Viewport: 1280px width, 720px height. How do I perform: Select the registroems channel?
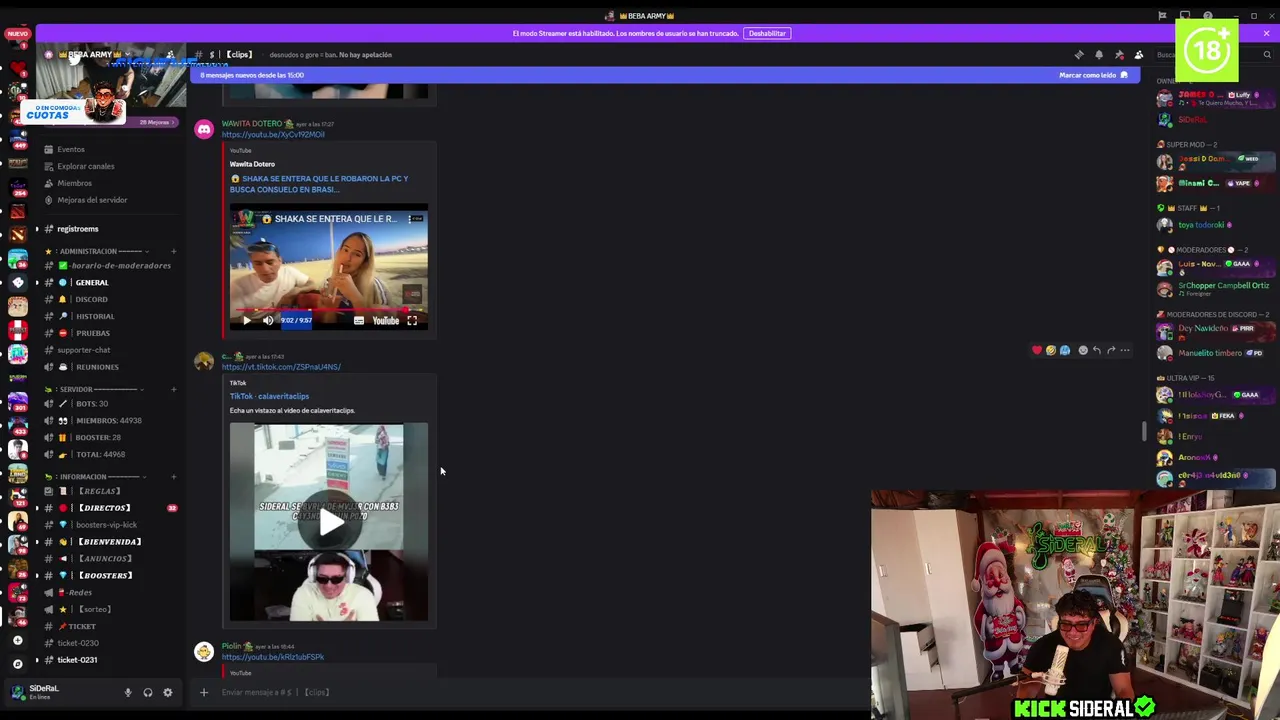click(78, 229)
